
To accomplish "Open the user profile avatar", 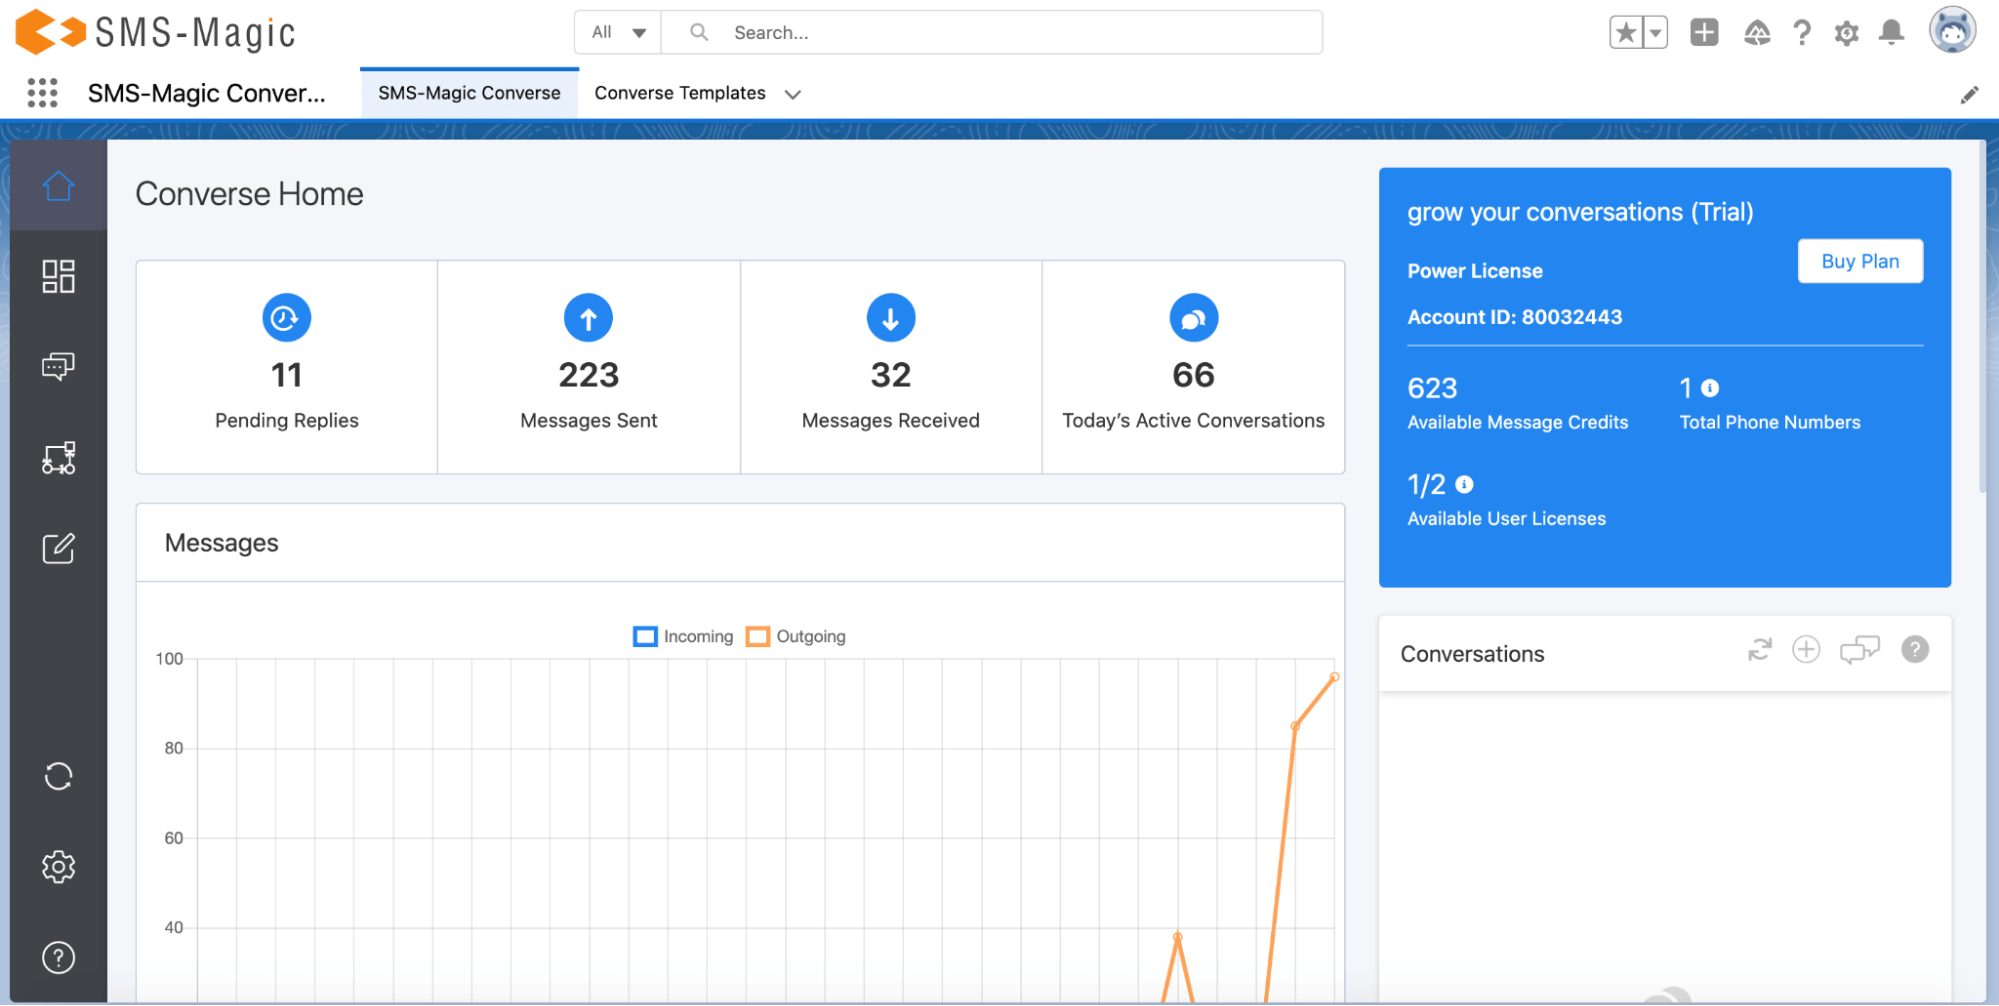I will pos(1952,30).
